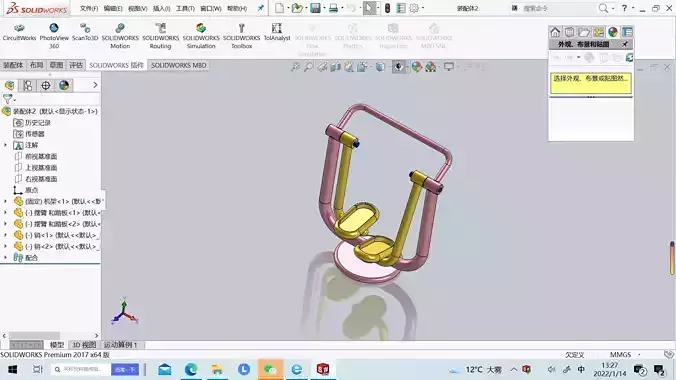This screenshot has width=676, height=380.
Task: Select the 前视基准面 plane in tree
Action: click(41, 156)
